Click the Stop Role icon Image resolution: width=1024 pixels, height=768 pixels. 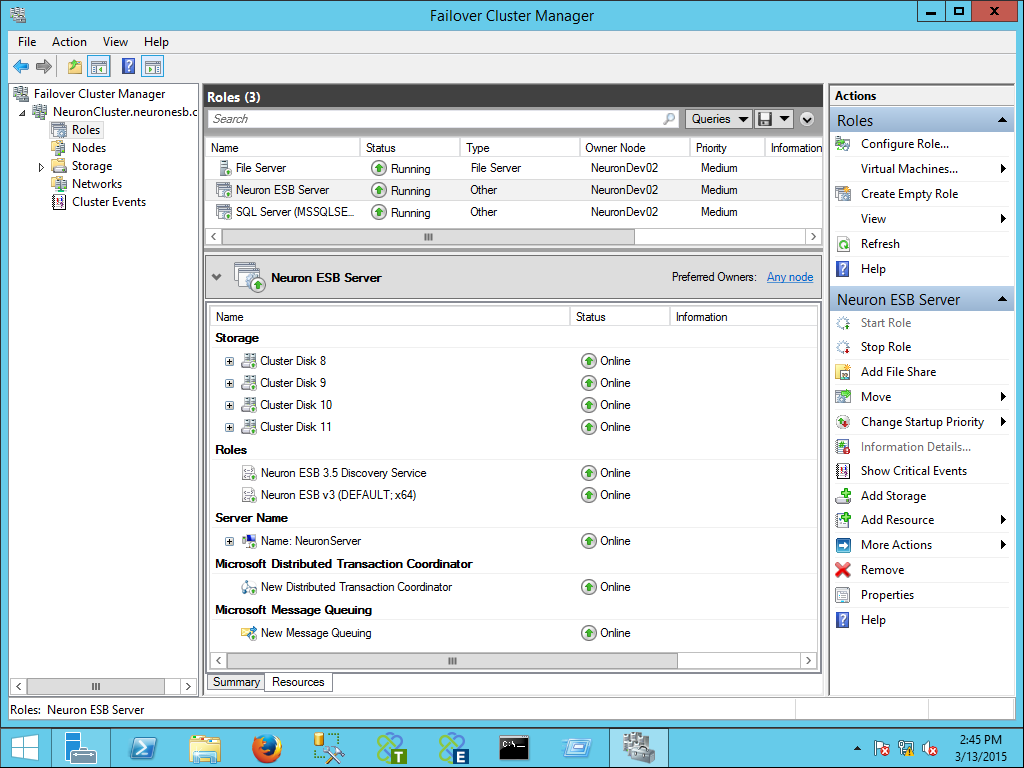pos(843,347)
